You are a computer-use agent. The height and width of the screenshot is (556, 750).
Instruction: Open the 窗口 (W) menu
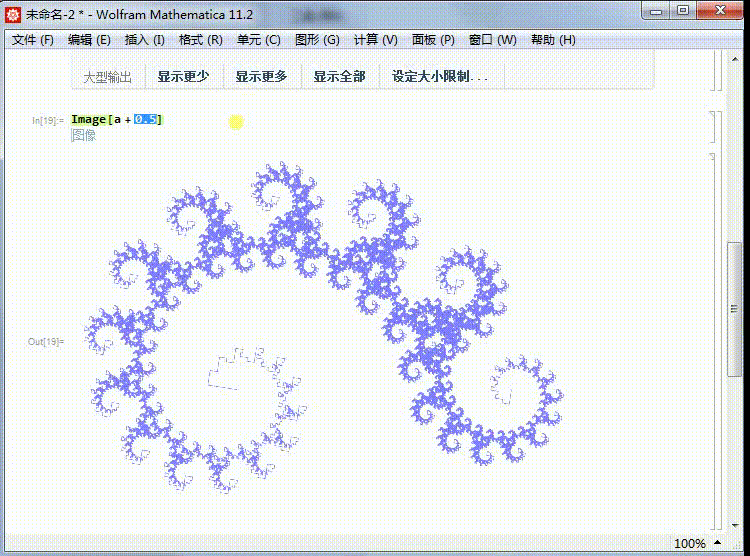pyautogui.click(x=493, y=40)
